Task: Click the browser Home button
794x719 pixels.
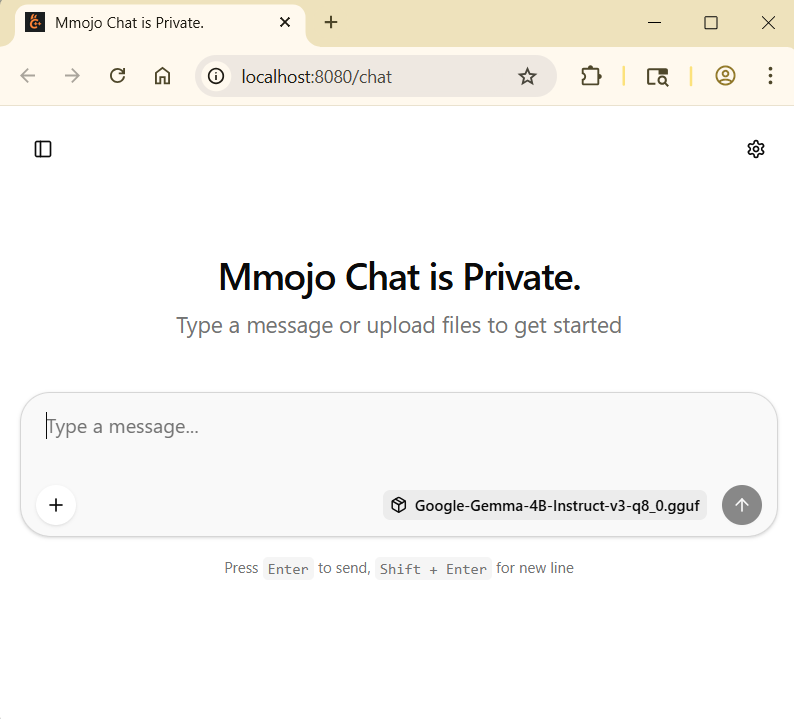Action: pyautogui.click(x=162, y=76)
